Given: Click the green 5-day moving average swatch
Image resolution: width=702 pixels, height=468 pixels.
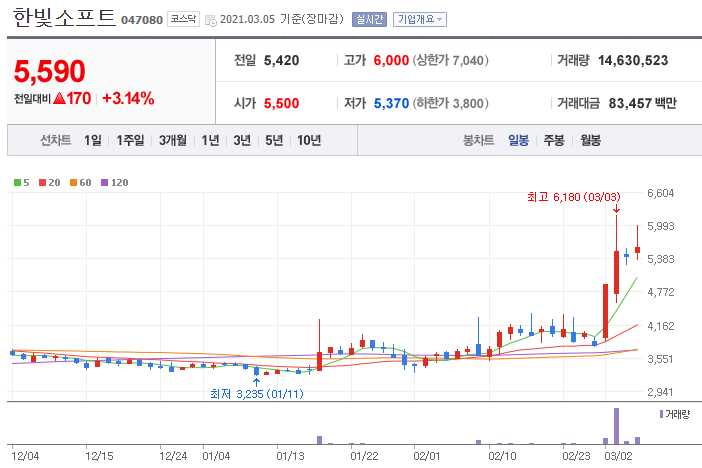Looking at the screenshot, I should point(17,183).
